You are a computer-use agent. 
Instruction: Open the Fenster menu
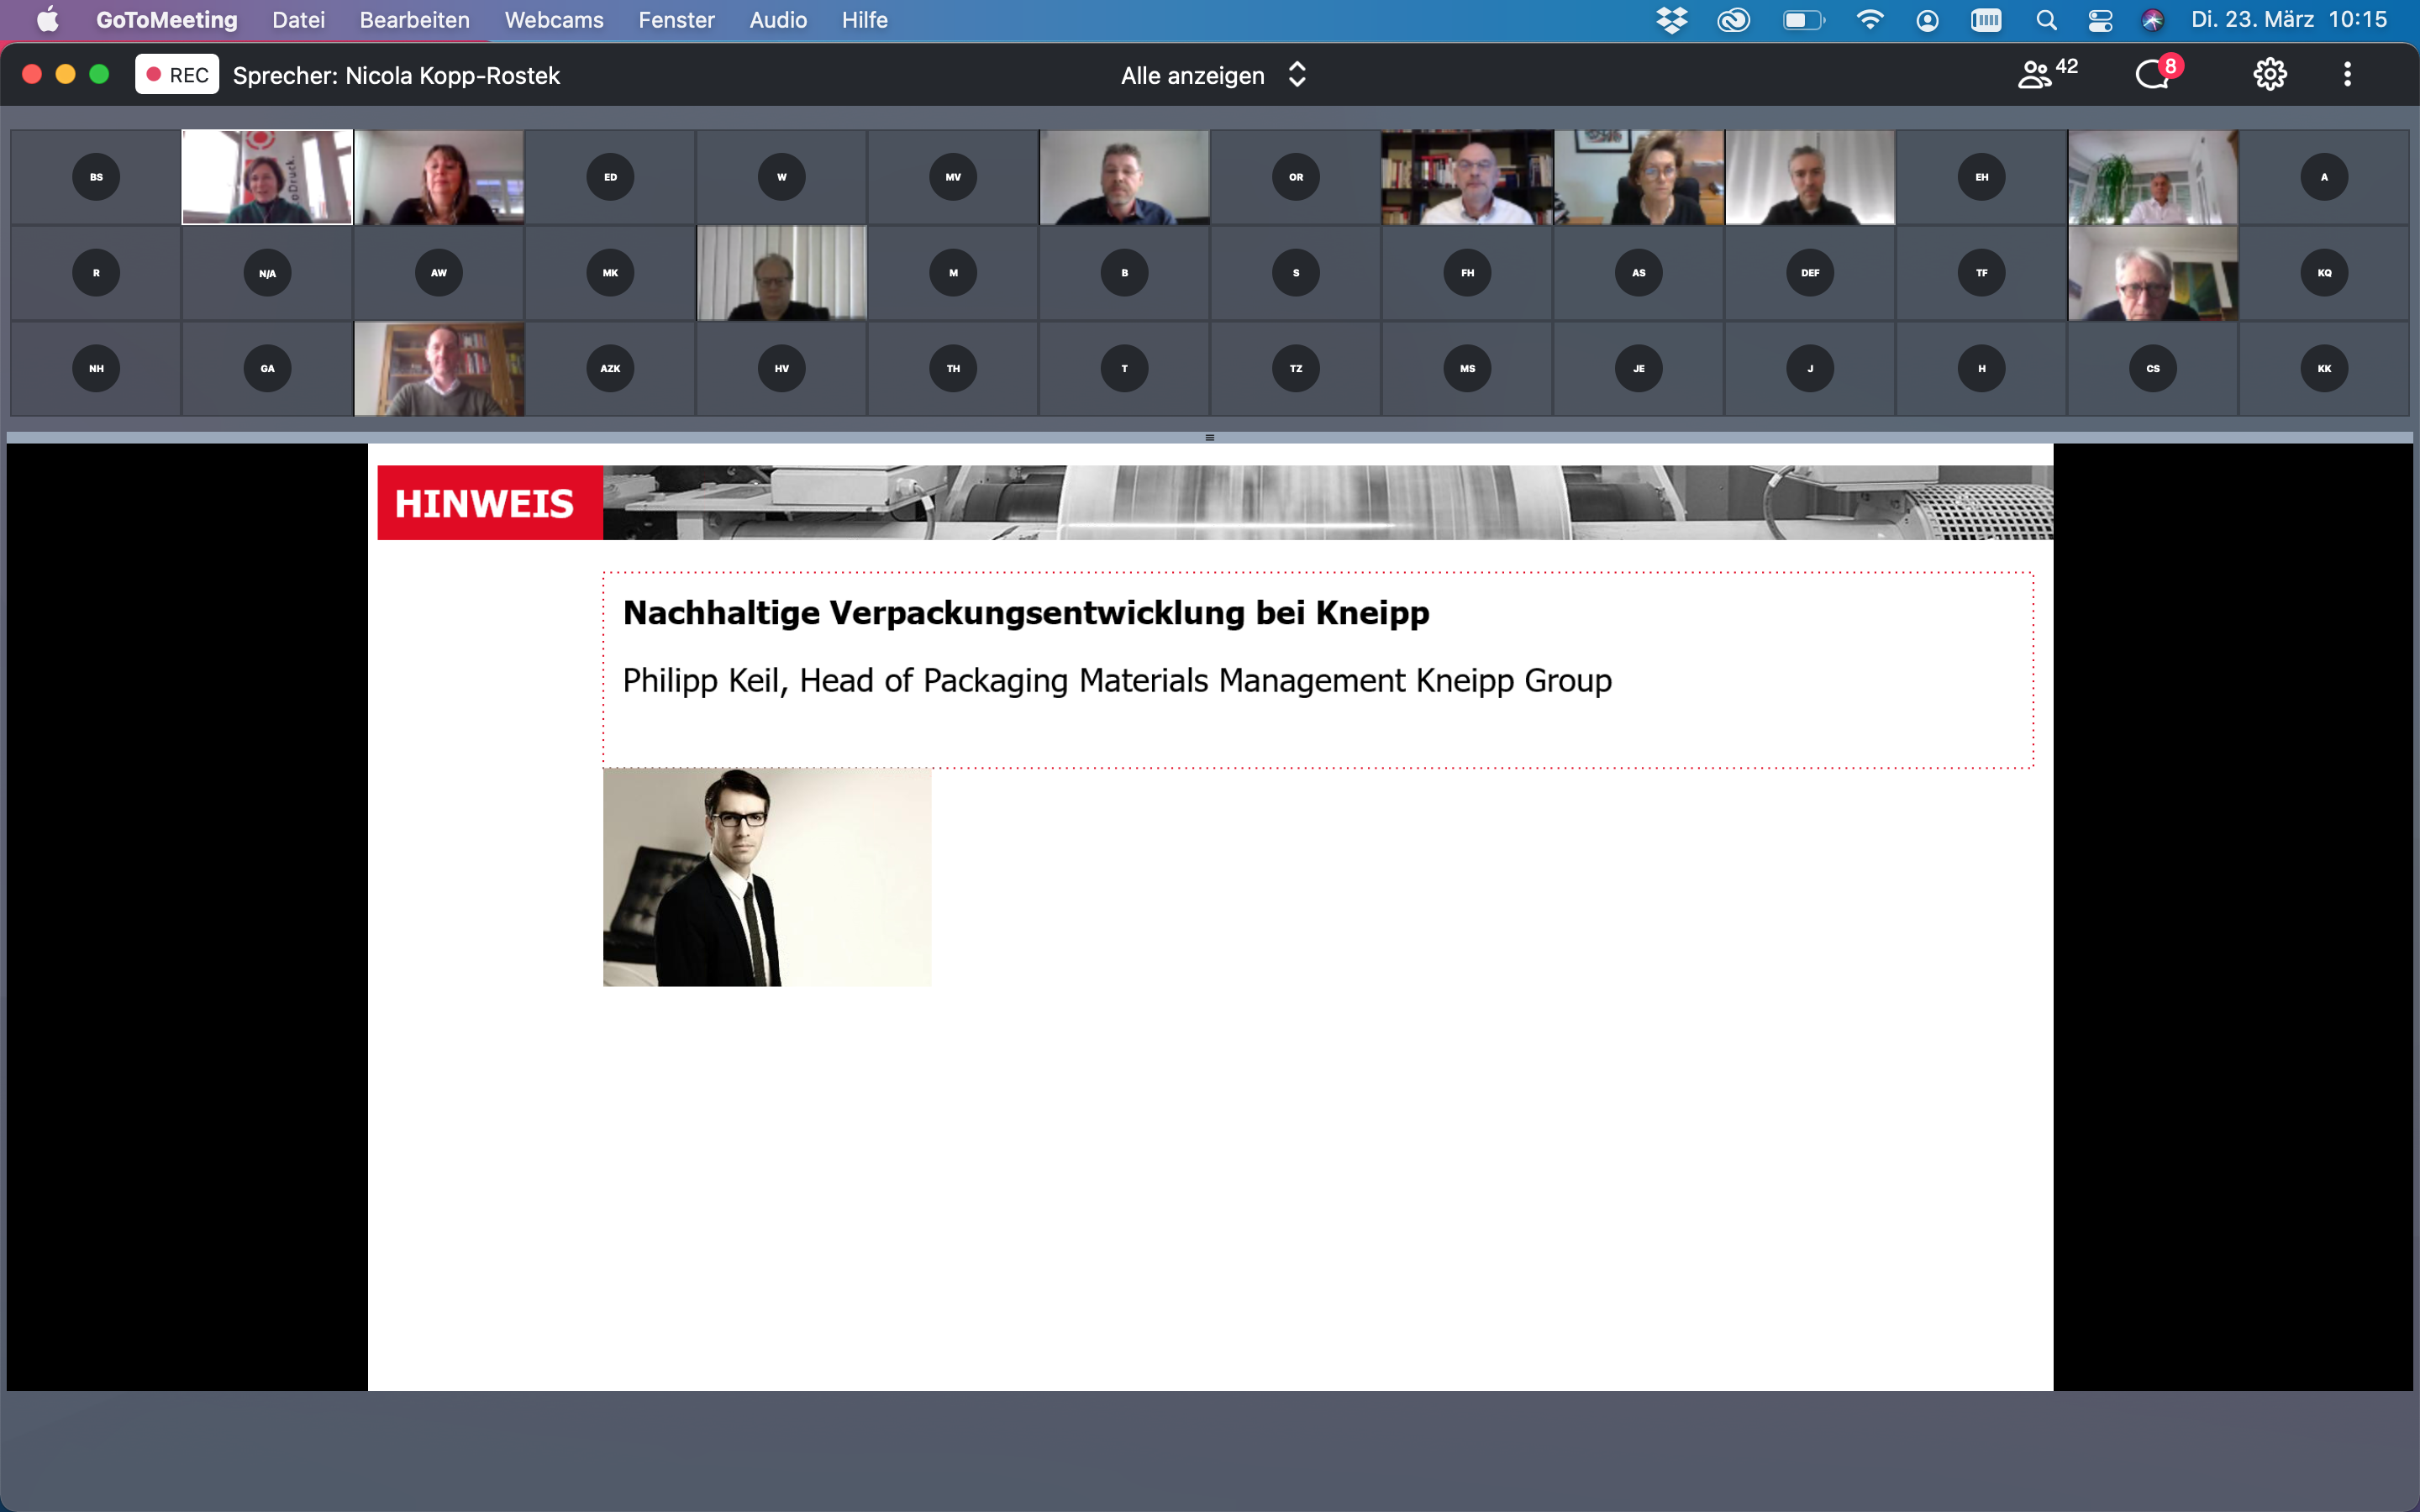click(676, 20)
